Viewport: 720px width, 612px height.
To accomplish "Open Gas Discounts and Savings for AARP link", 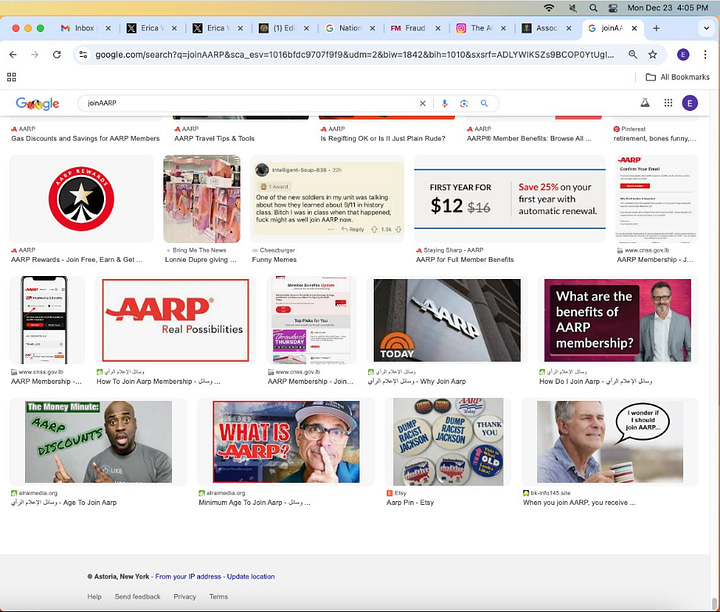I will click(85, 138).
